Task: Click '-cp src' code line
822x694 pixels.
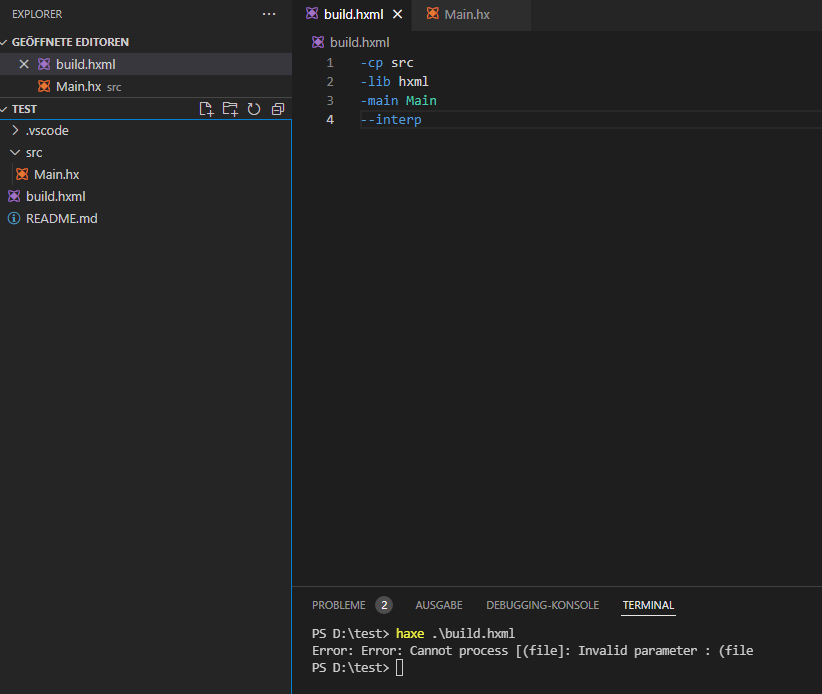Action: [x=387, y=63]
